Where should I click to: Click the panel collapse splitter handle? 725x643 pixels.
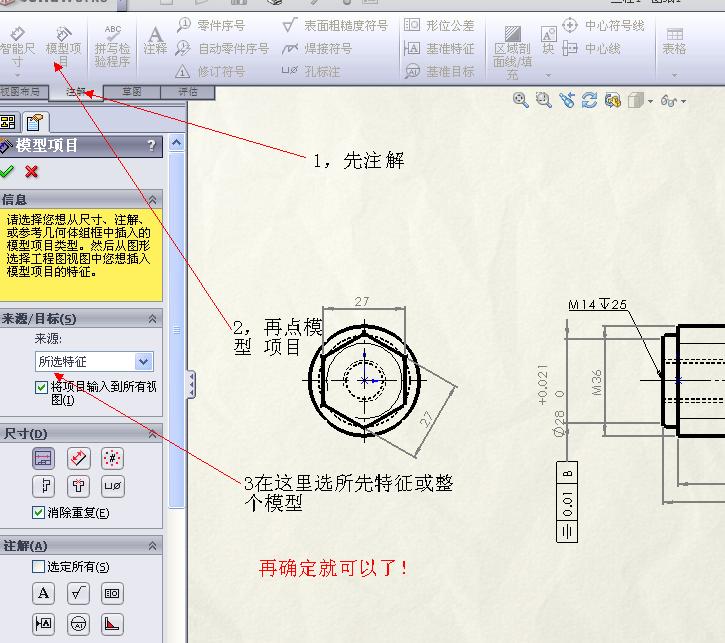pyautogui.click(x=190, y=384)
